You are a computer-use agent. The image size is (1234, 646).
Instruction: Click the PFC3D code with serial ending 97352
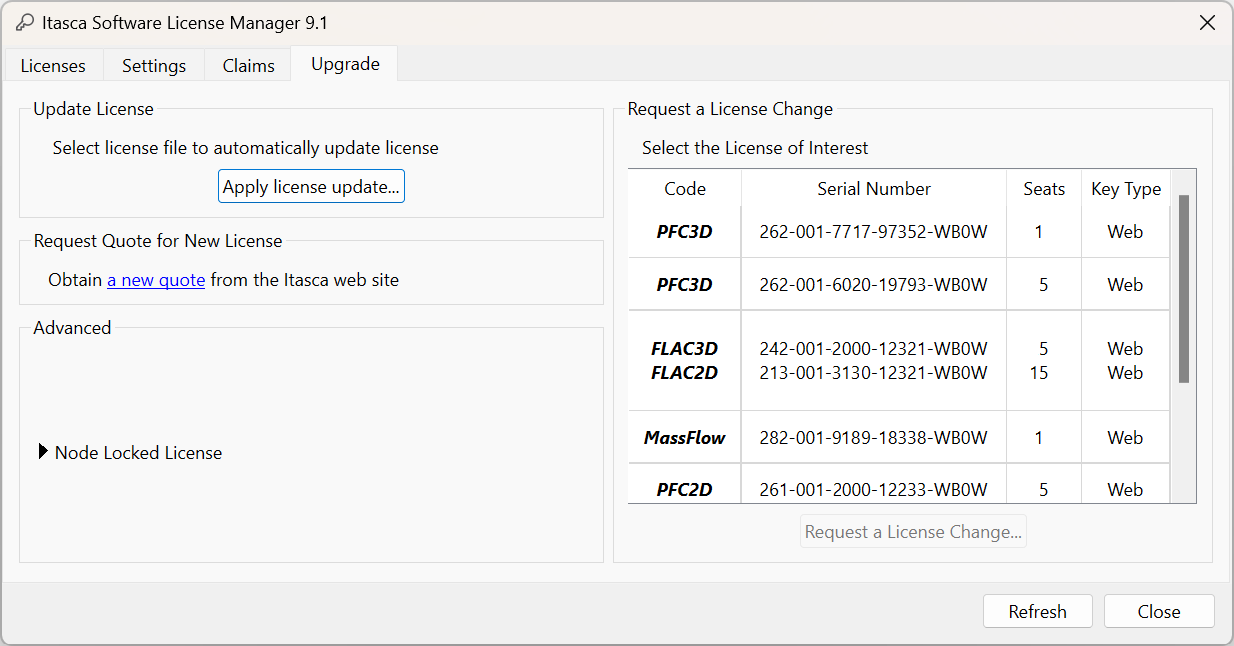(685, 232)
